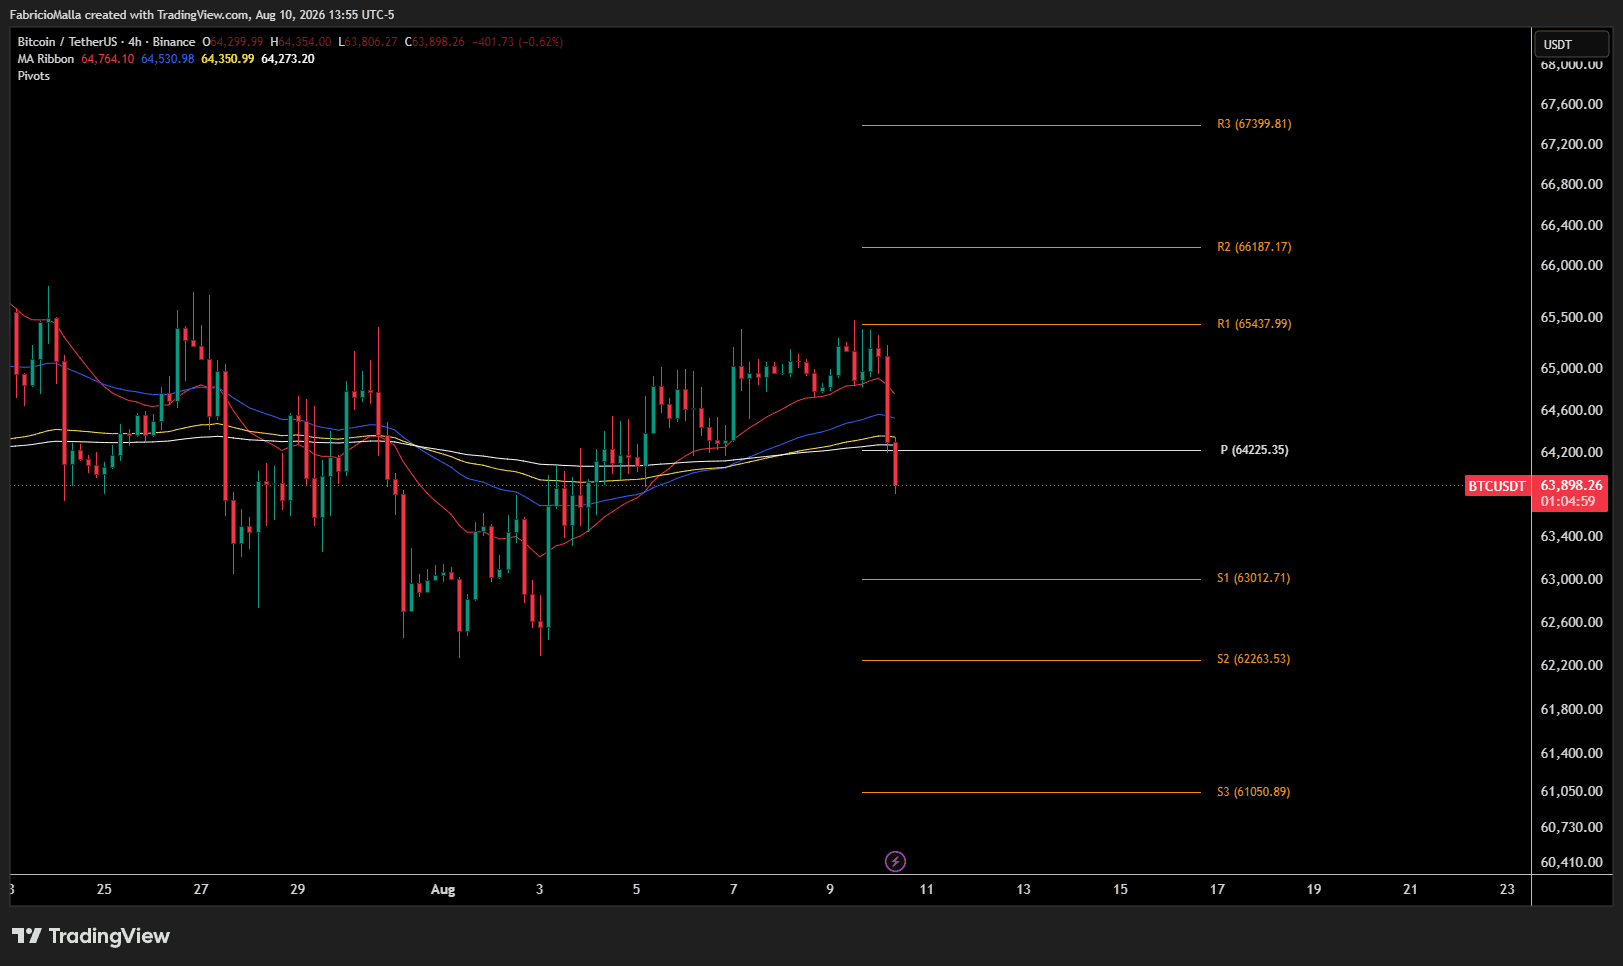Click date 25 on the time axis
Viewport: 1623px width, 966px height.
coord(104,889)
